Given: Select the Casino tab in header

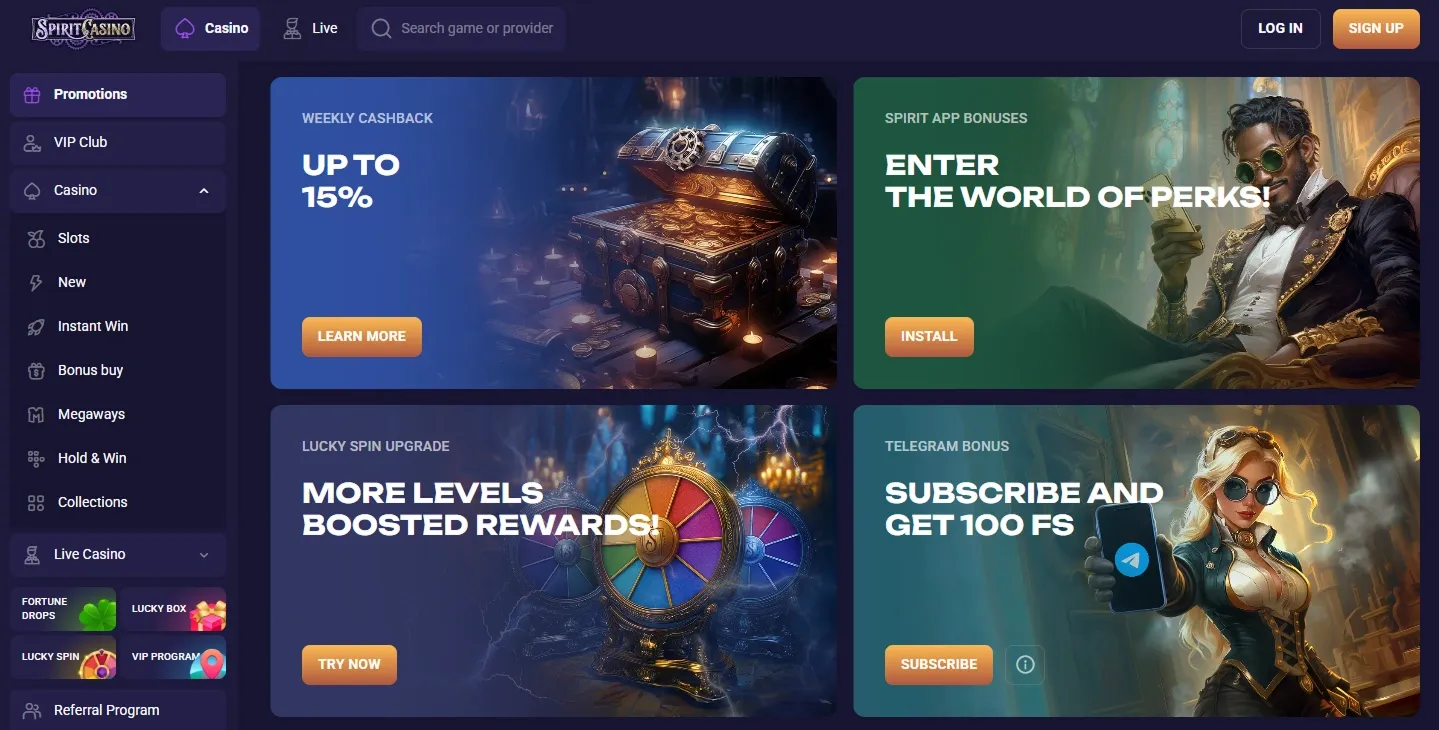Looking at the screenshot, I should [211, 28].
